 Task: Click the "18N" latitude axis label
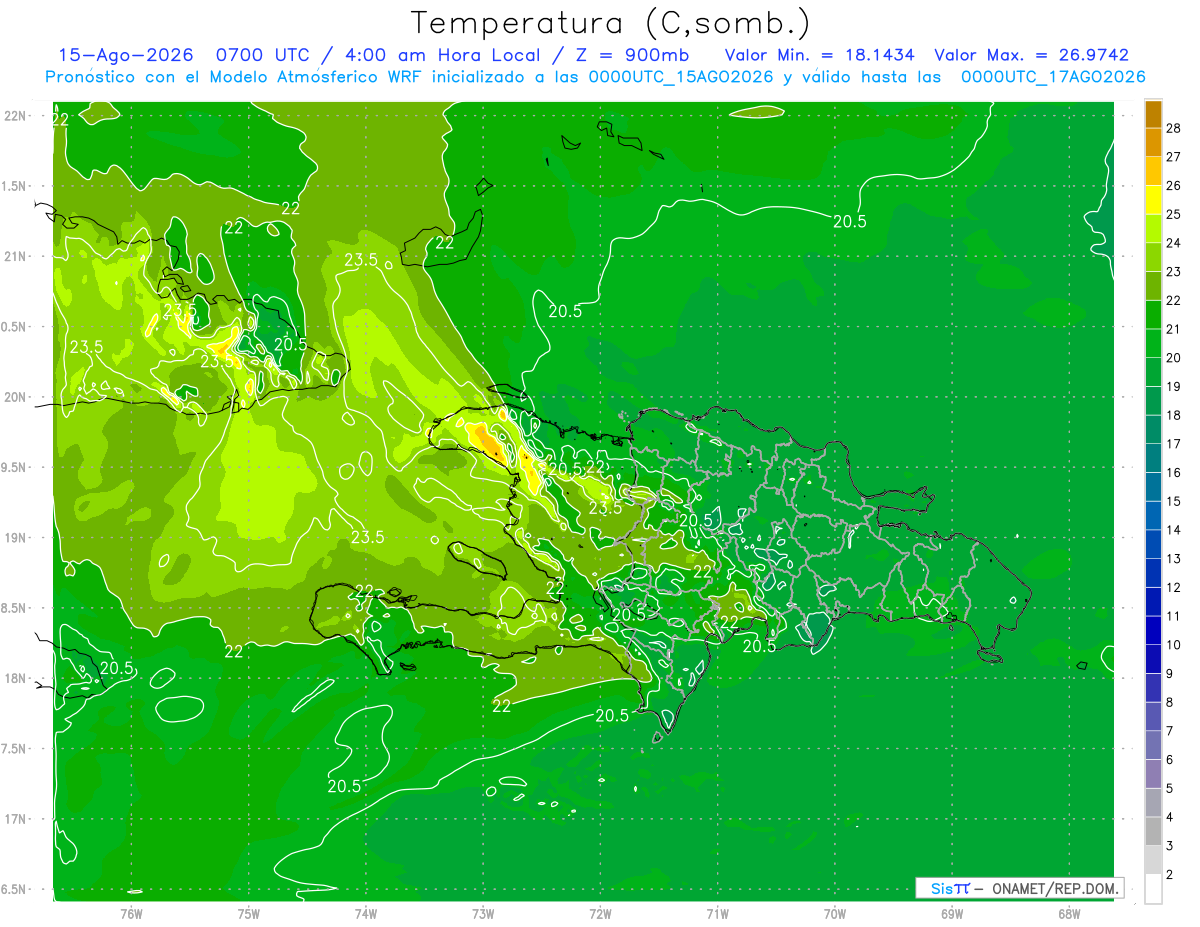[x=15, y=679]
